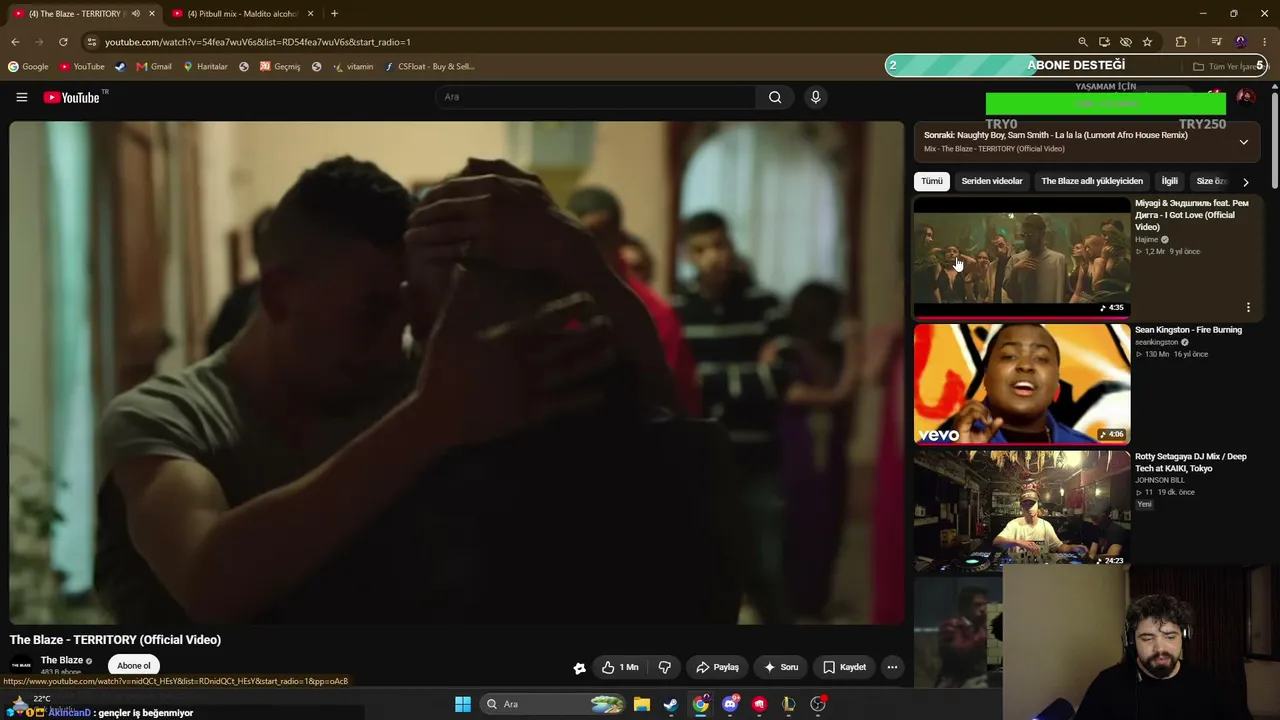Open The Blaze channel name link
The height and width of the screenshot is (720, 1280).
(x=62, y=660)
